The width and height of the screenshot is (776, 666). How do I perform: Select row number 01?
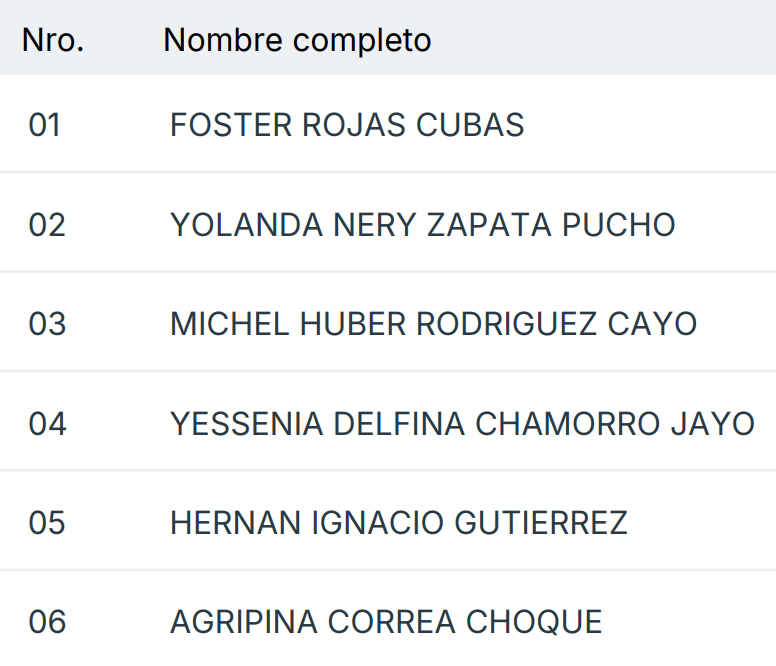coord(45,125)
